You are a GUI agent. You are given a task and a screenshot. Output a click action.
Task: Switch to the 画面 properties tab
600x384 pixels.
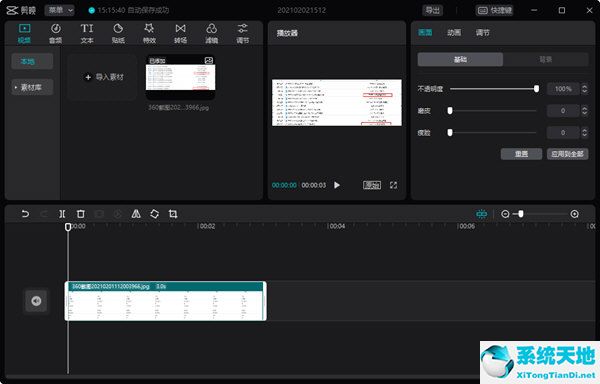(x=425, y=33)
